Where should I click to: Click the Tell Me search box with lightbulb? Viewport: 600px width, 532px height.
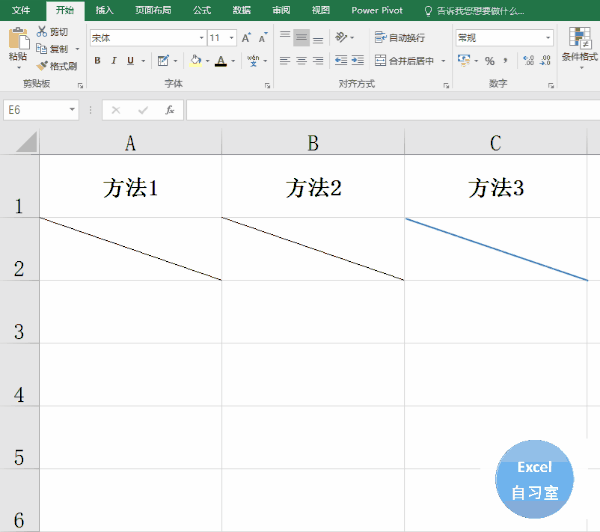coord(474,11)
